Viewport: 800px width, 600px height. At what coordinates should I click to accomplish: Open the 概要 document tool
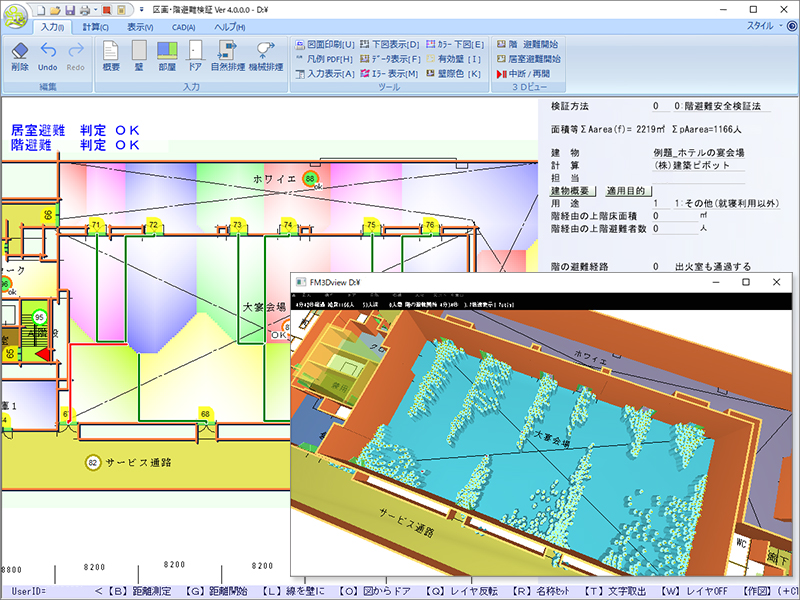(112, 56)
